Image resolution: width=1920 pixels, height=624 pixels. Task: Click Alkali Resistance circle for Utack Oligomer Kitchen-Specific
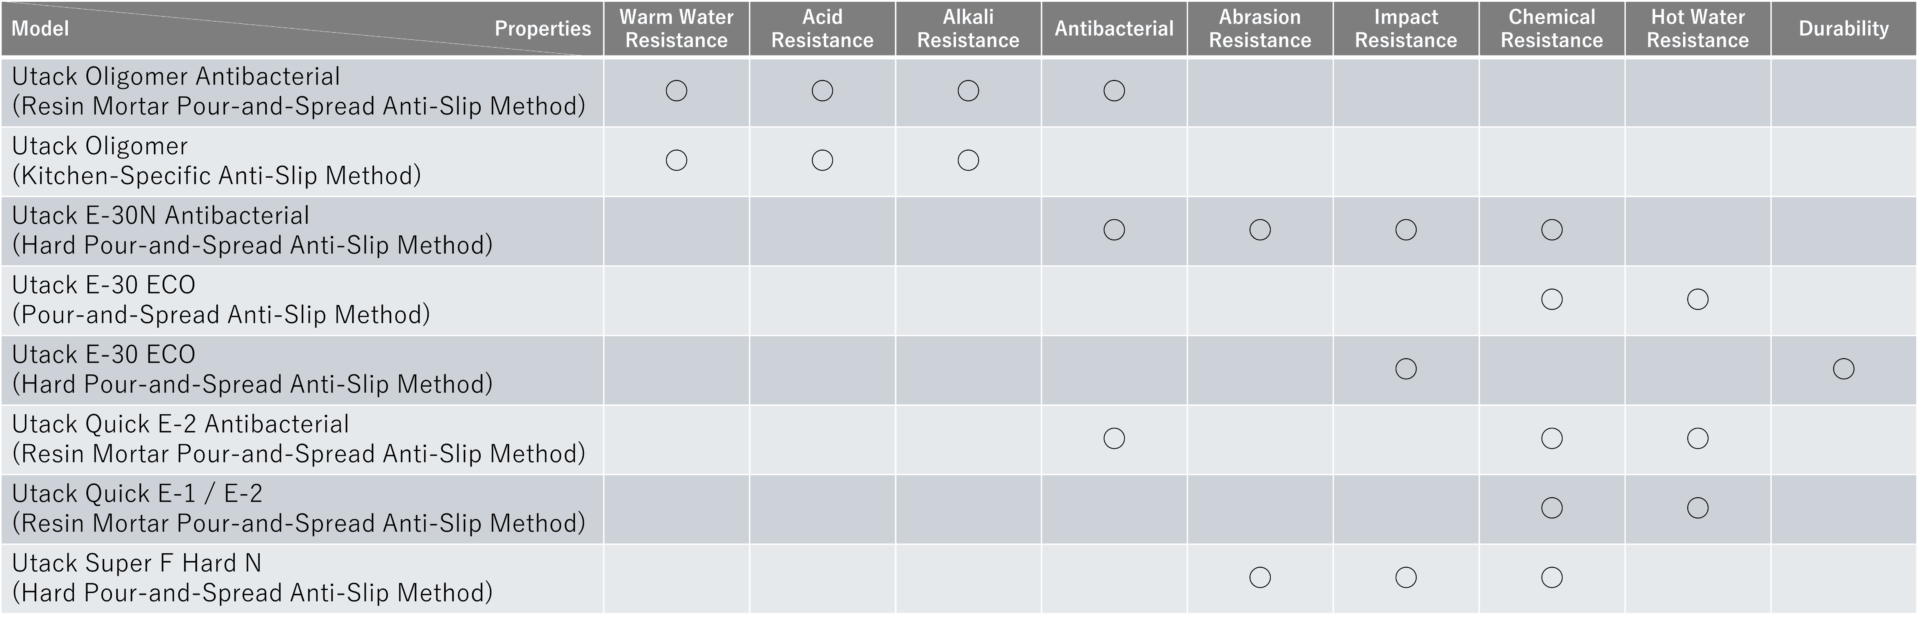968,160
